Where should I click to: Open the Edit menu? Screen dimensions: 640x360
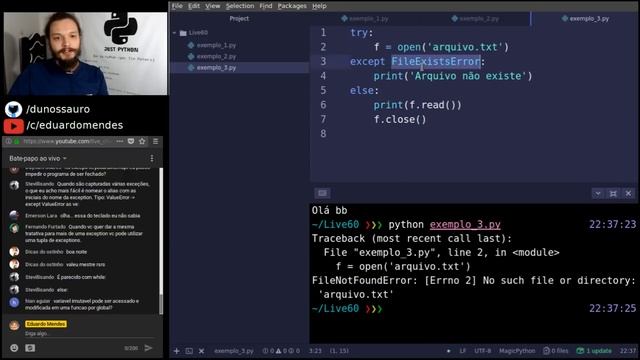pyautogui.click(x=194, y=6)
